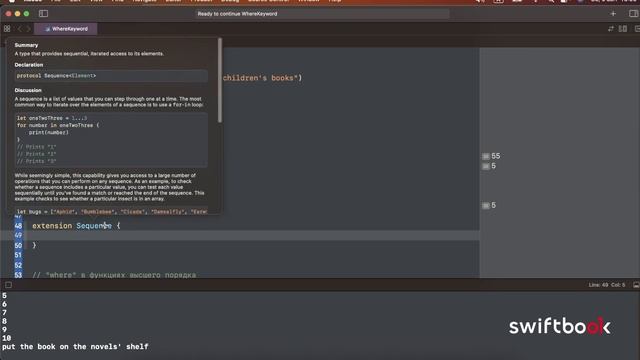Click the closing brace on line 50
640x360 pixels.
click(34, 245)
